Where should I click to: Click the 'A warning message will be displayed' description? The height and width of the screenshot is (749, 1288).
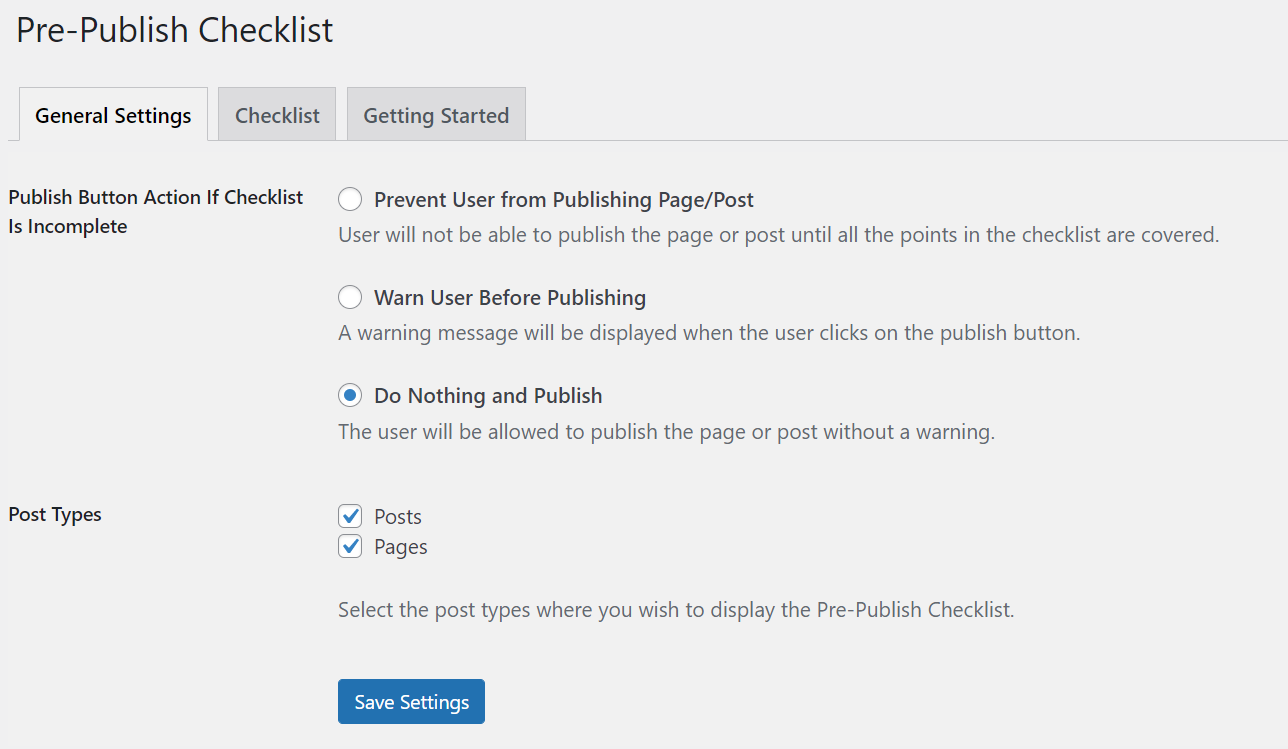(709, 333)
